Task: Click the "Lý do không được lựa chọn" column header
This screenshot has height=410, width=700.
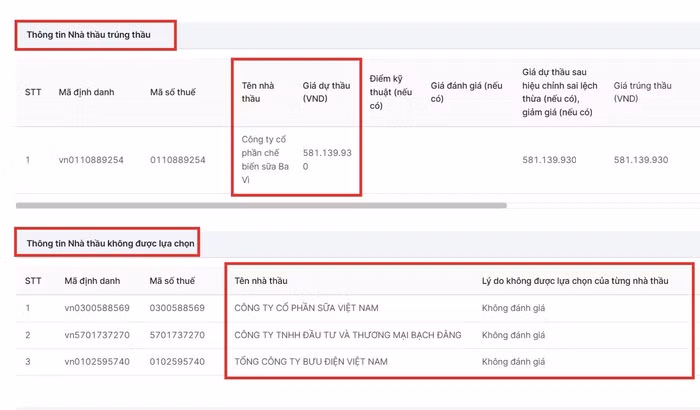Action: pos(574,281)
